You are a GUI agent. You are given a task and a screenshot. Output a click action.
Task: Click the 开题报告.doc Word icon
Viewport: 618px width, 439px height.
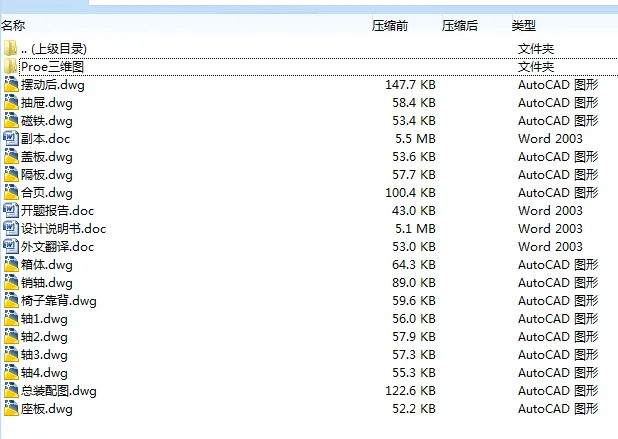[x=11, y=211]
